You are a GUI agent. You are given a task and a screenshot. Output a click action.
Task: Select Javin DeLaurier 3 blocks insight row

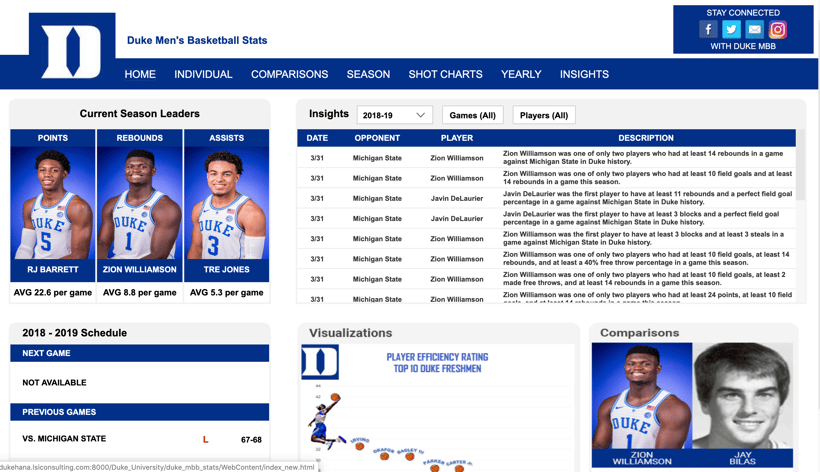(x=546, y=218)
